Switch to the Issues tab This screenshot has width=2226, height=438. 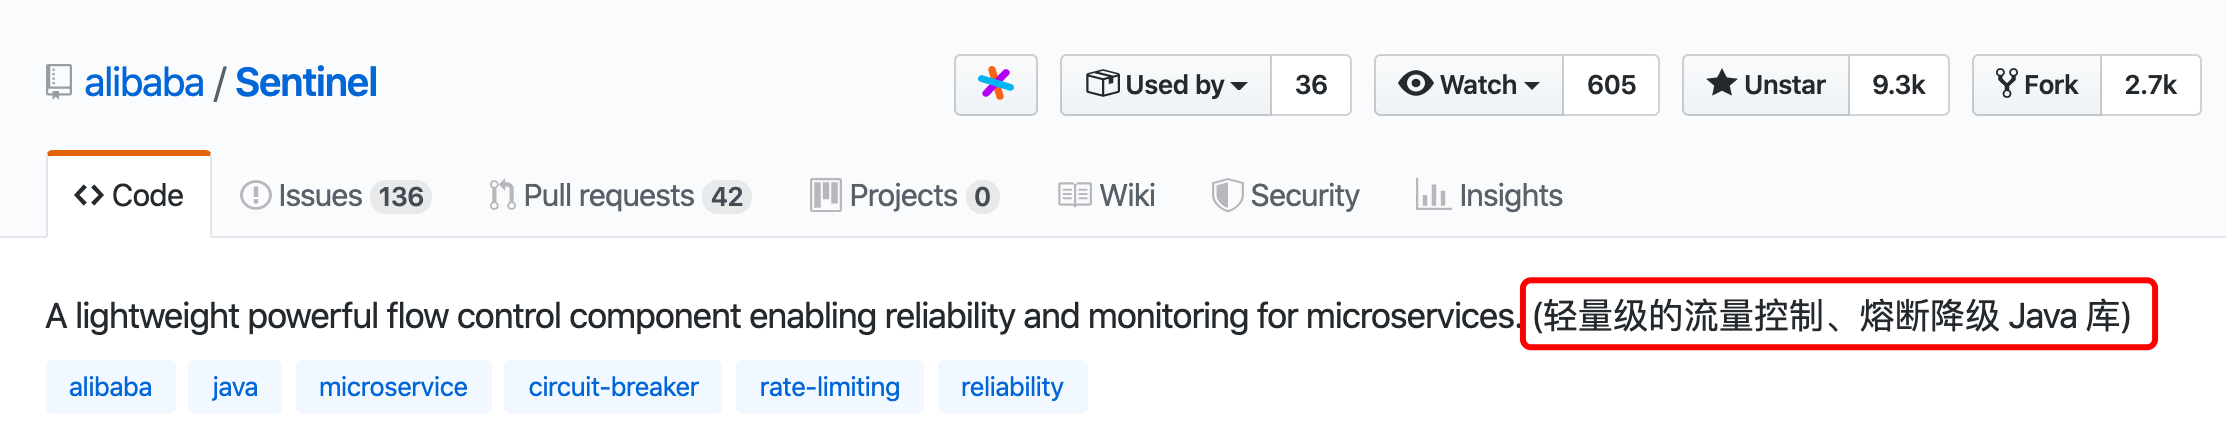point(335,196)
